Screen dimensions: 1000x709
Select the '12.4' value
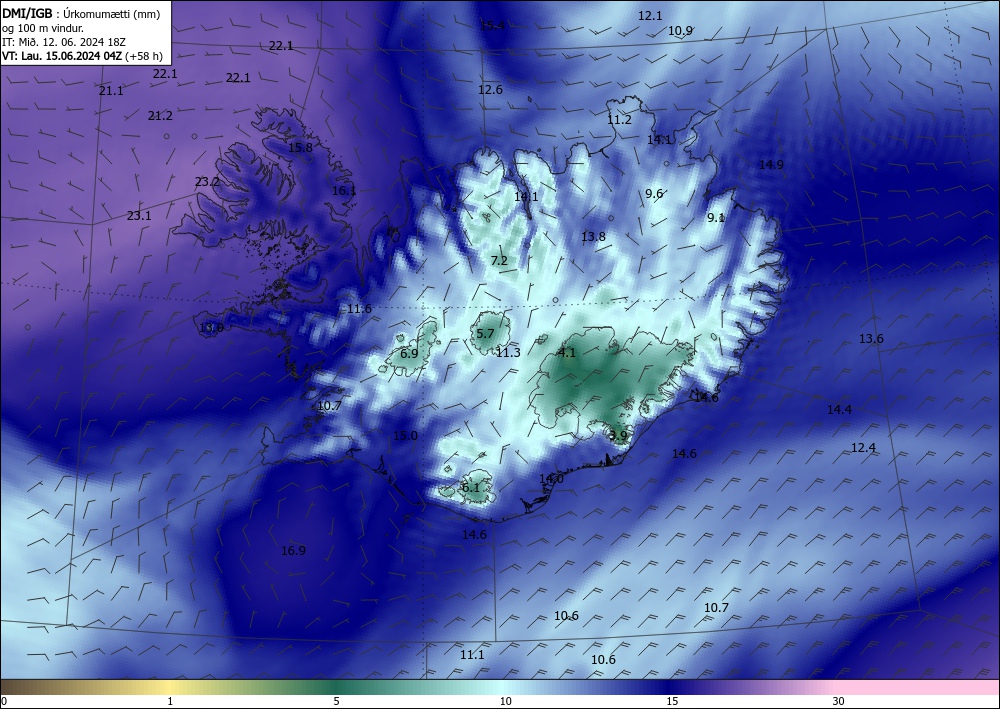864,448
